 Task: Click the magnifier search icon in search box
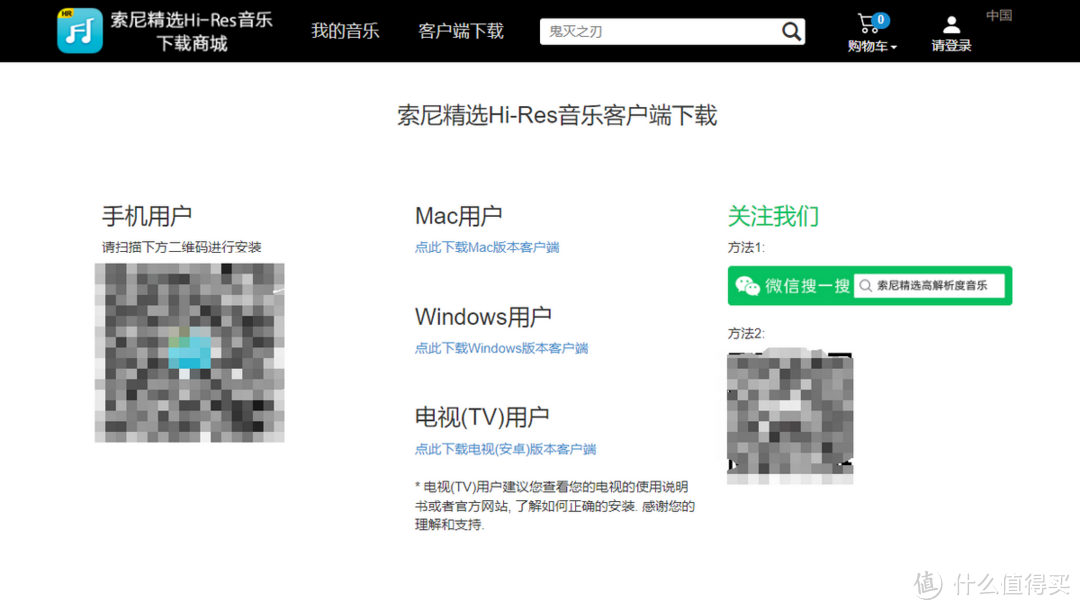tap(791, 31)
